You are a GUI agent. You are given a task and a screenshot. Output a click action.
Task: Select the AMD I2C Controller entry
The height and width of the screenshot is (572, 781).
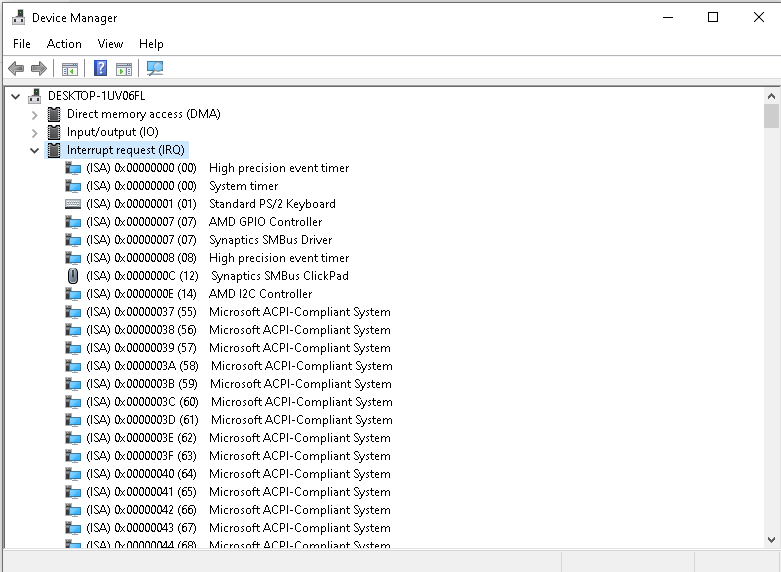coord(260,294)
